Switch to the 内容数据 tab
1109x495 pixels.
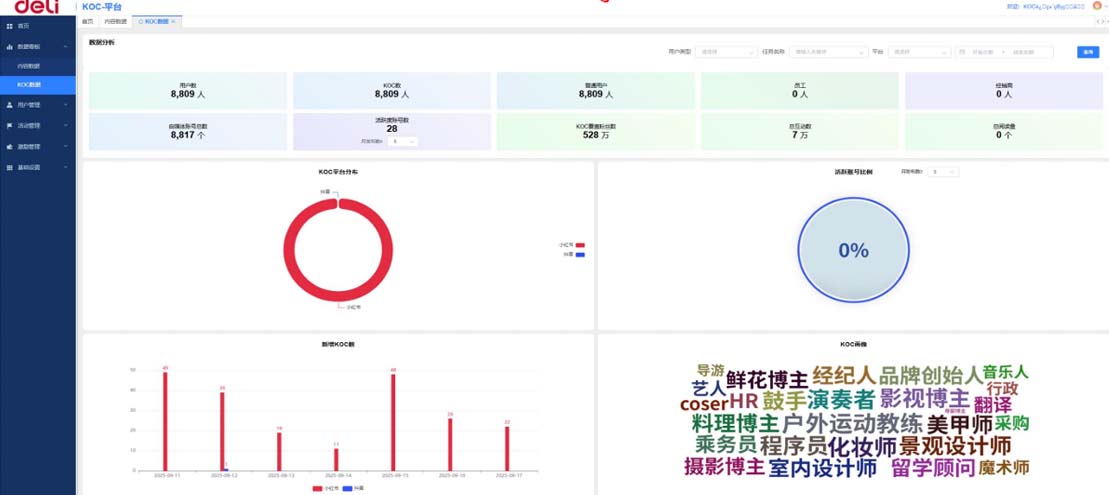[x=116, y=21]
